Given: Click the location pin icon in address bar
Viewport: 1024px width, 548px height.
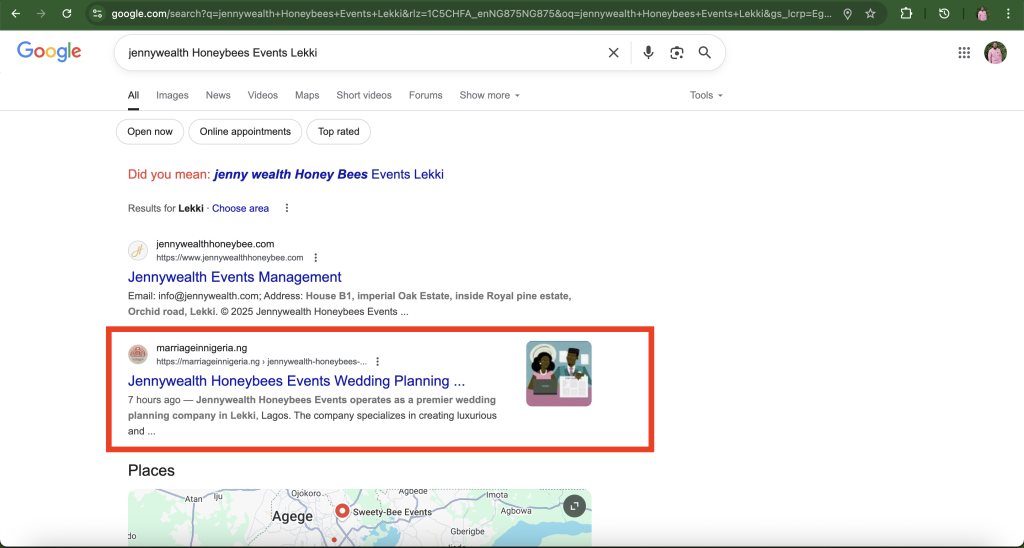Looking at the screenshot, I should 848,14.
